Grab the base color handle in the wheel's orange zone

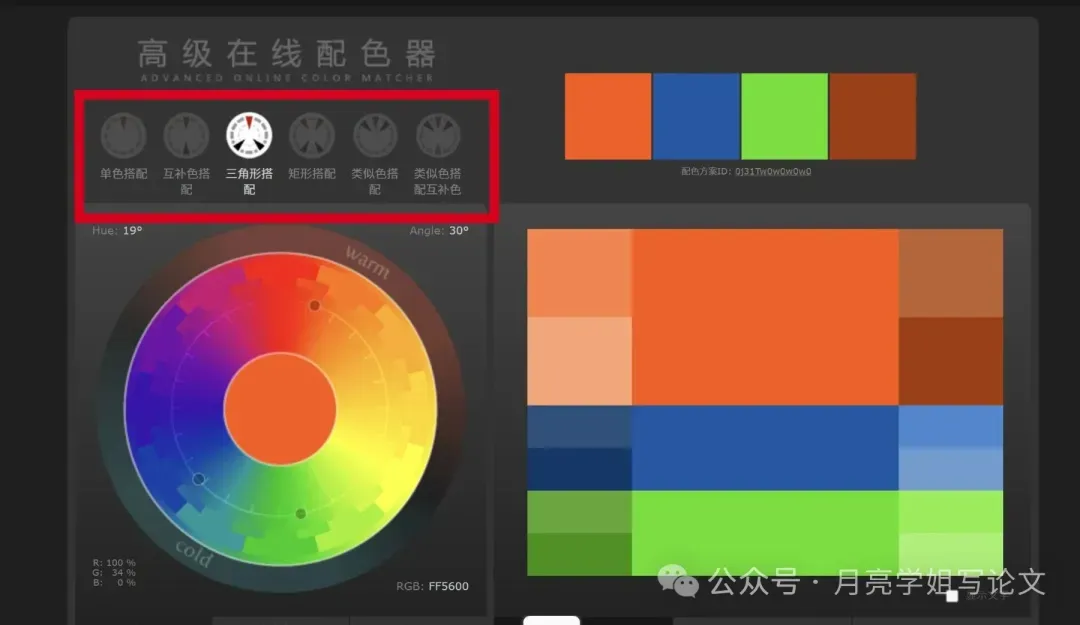click(x=314, y=305)
